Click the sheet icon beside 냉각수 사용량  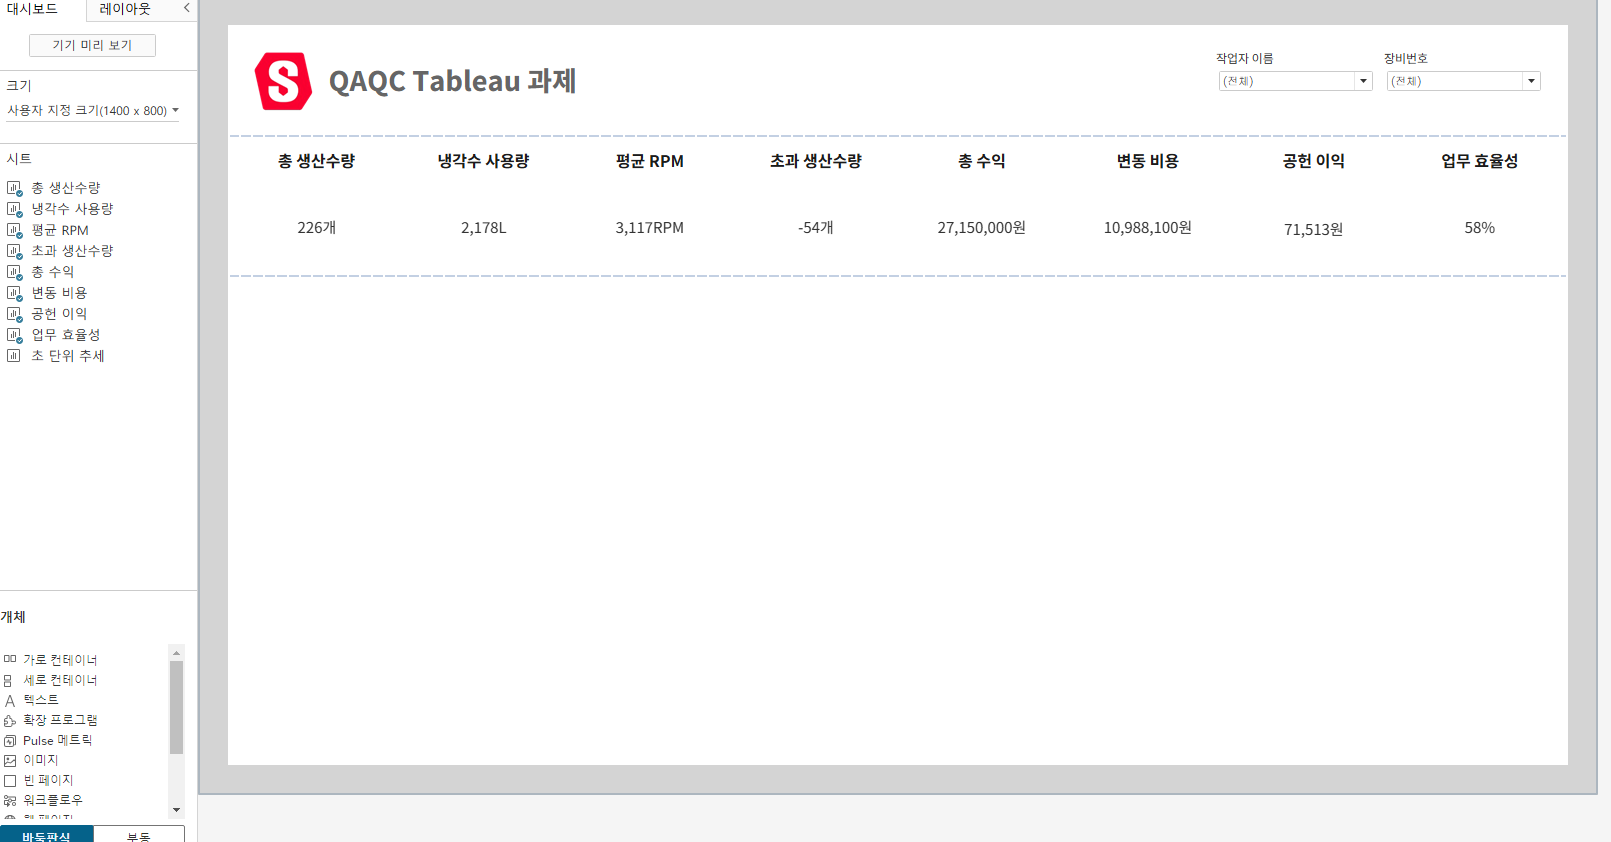tap(14, 209)
